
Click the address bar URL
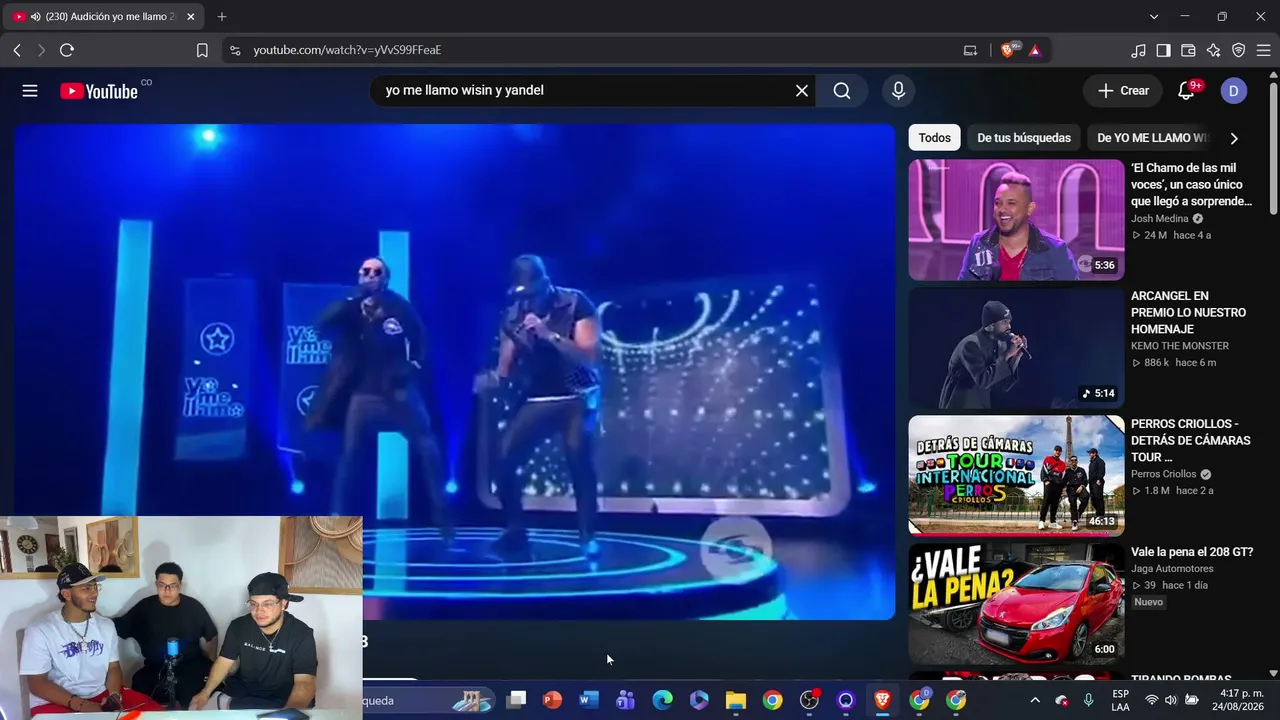[347, 50]
